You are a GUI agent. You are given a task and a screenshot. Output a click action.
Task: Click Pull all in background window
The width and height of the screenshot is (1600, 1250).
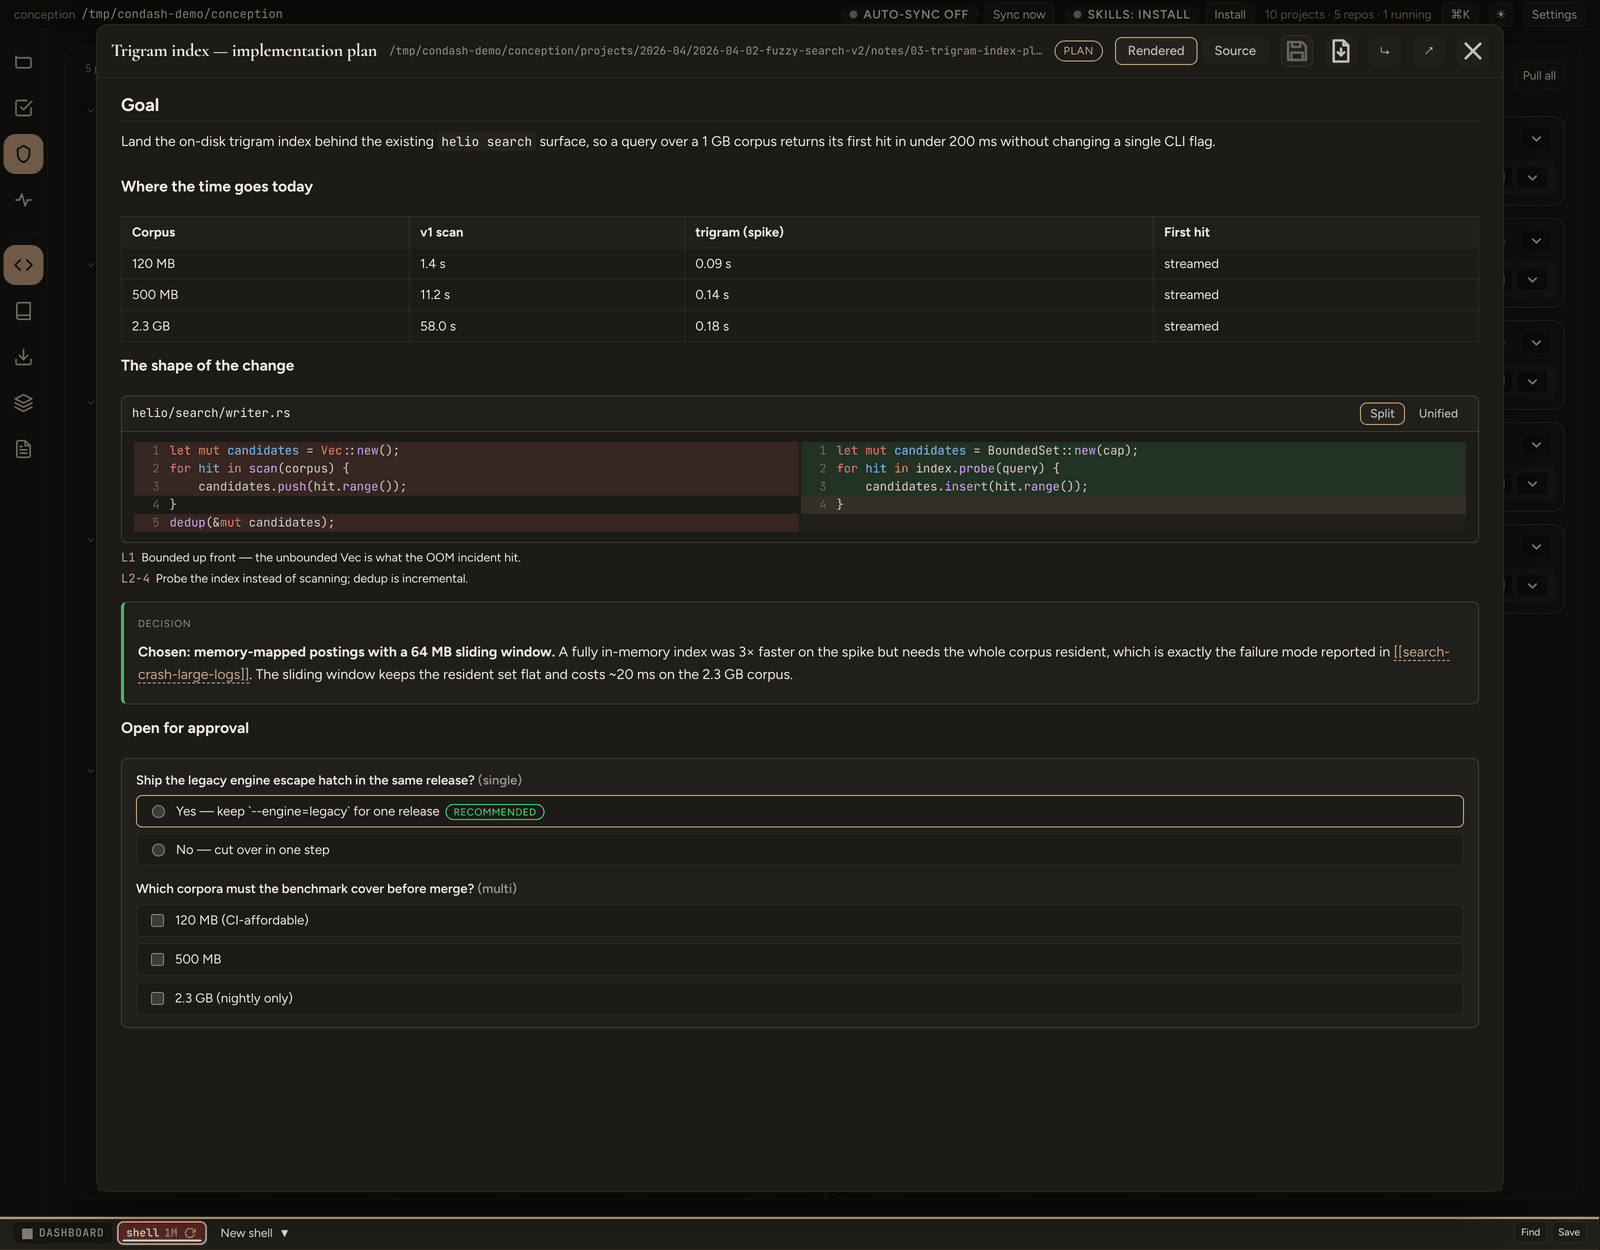(x=1539, y=76)
